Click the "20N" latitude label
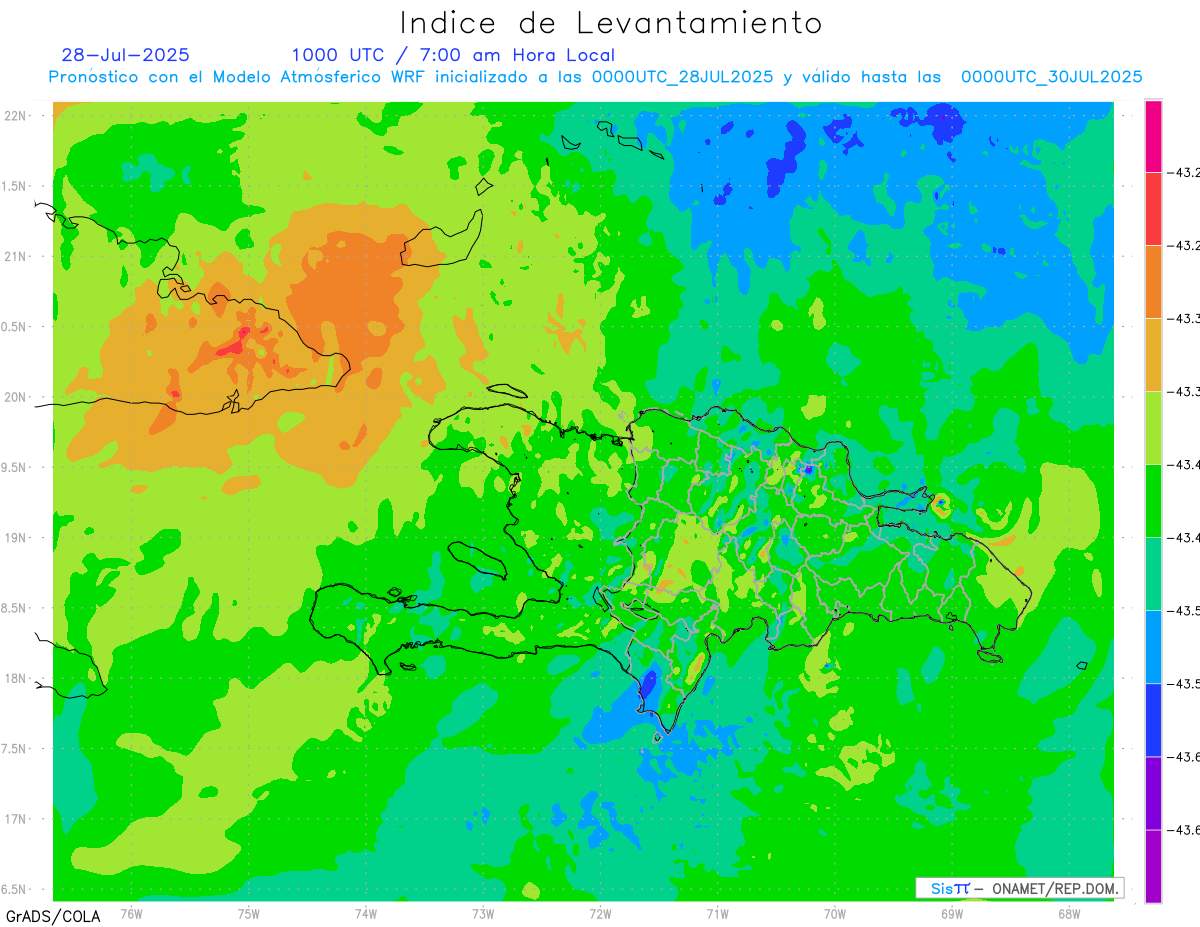The image size is (1200, 927). pos(14,397)
